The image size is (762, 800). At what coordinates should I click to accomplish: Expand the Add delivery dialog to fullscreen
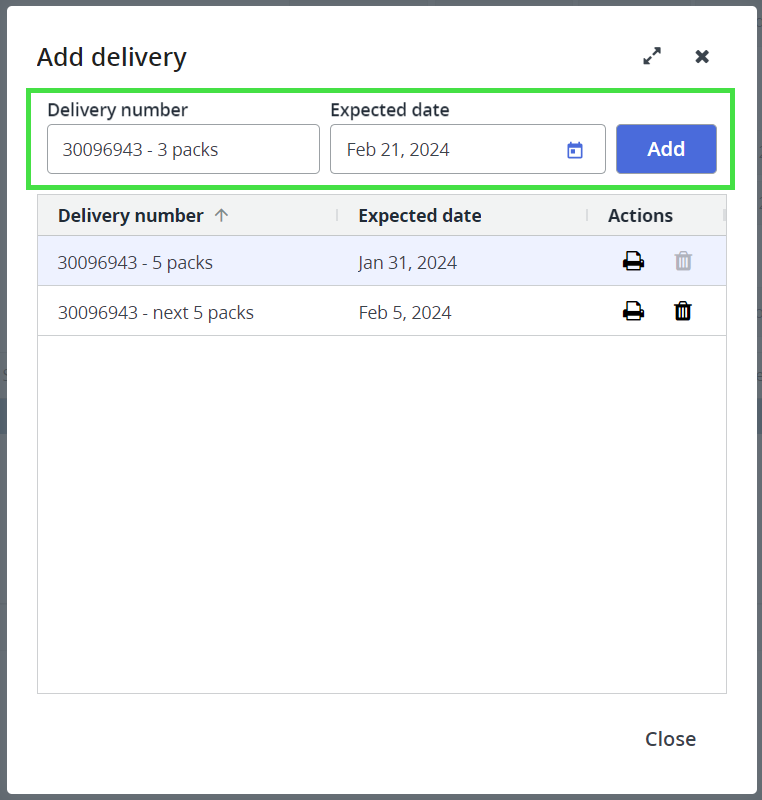click(x=652, y=57)
